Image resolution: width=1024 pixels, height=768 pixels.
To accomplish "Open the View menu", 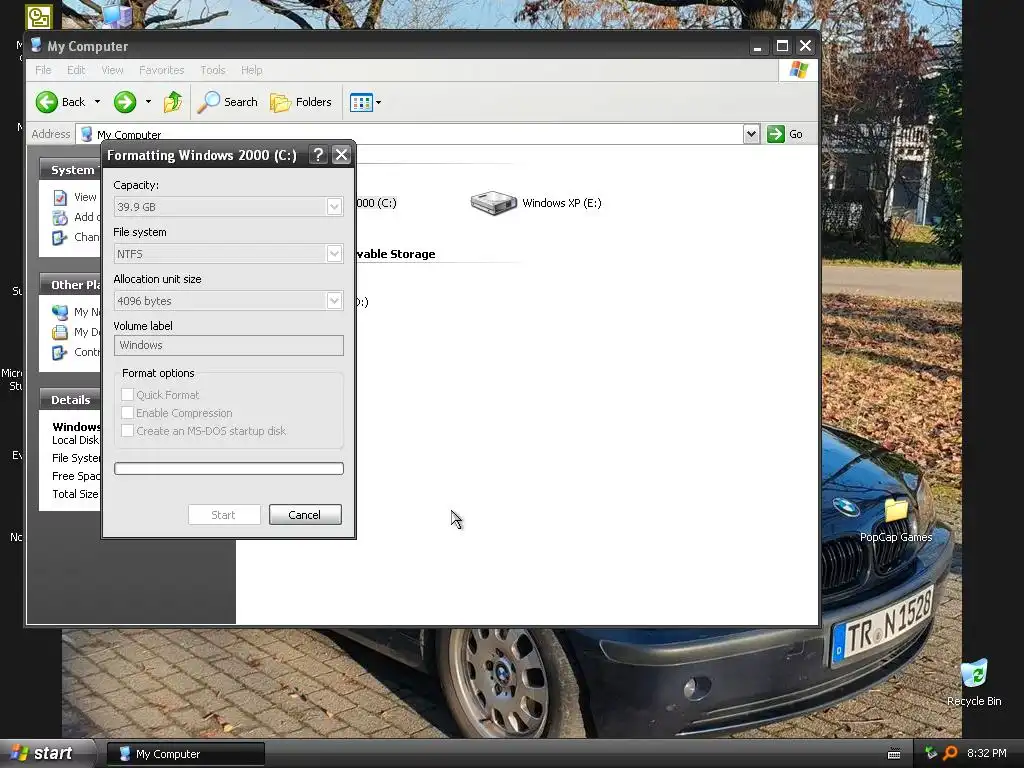I will pyautogui.click(x=112, y=70).
